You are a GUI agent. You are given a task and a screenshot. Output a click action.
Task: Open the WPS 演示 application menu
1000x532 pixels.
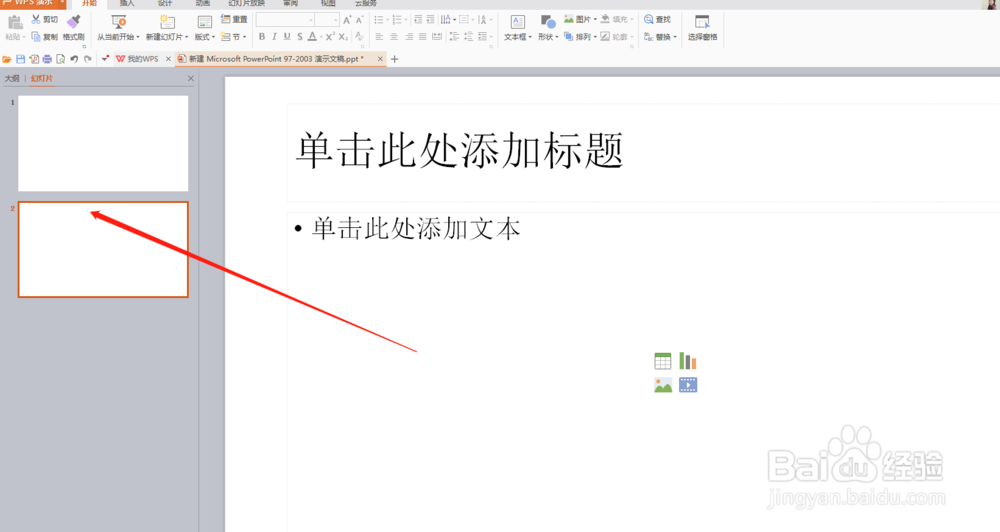pyautogui.click(x=33, y=3)
